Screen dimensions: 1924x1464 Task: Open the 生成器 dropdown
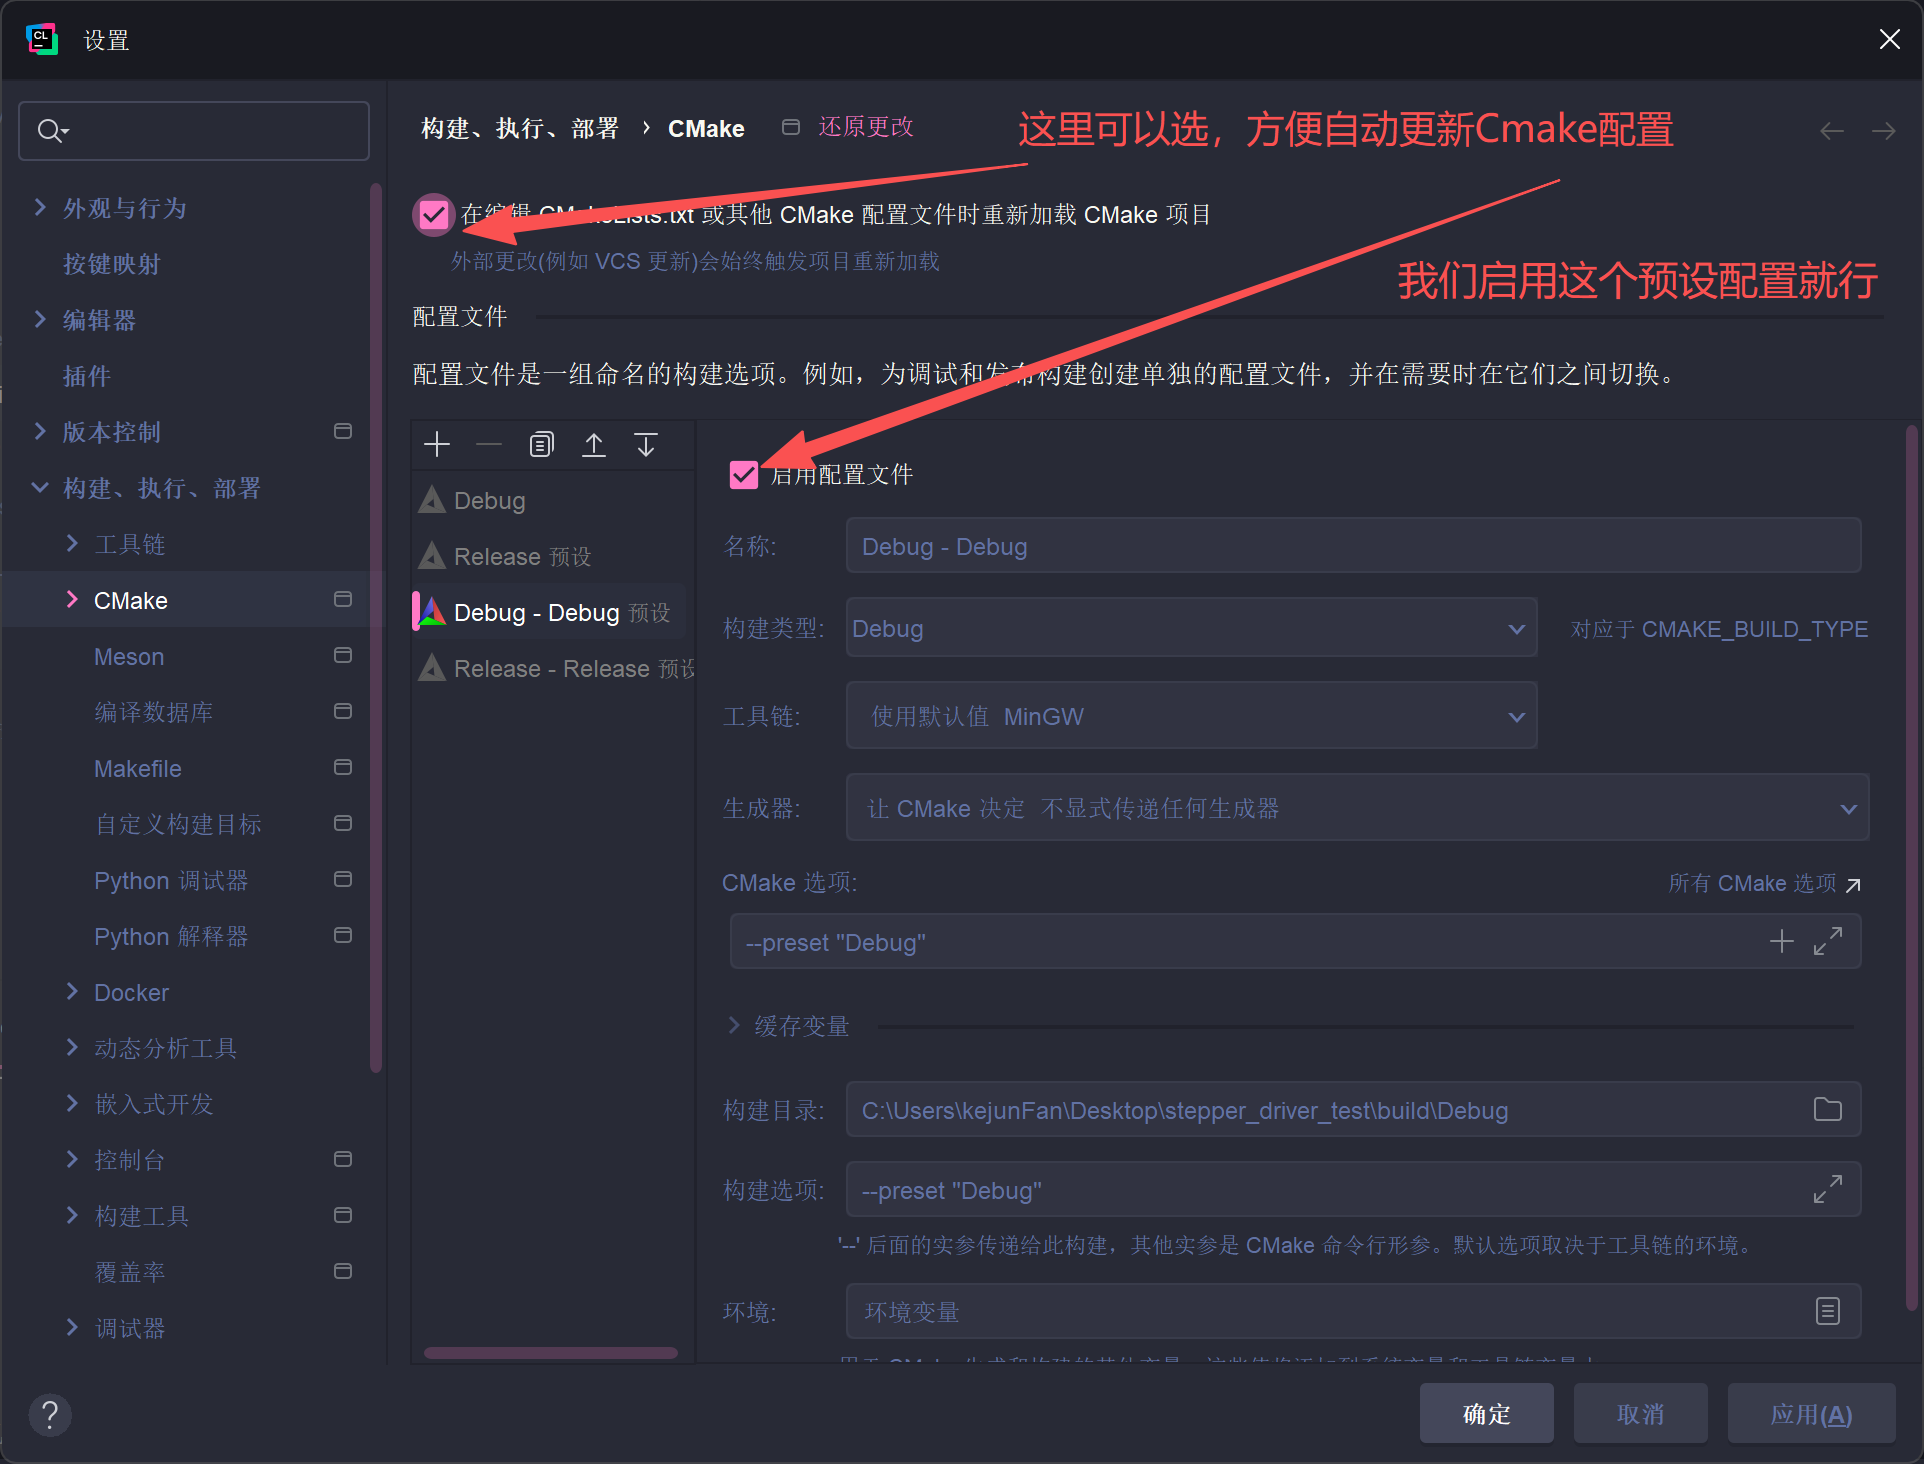click(1357, 808)
